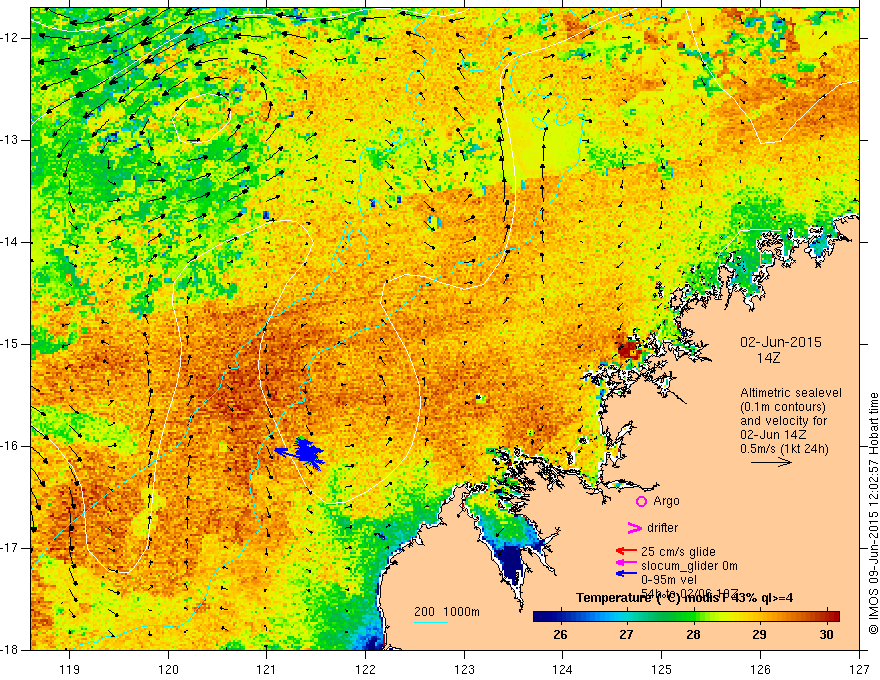Click the longitude axis label 124
The width and height of the screenshot is (880, 680).
click(563, 669)
